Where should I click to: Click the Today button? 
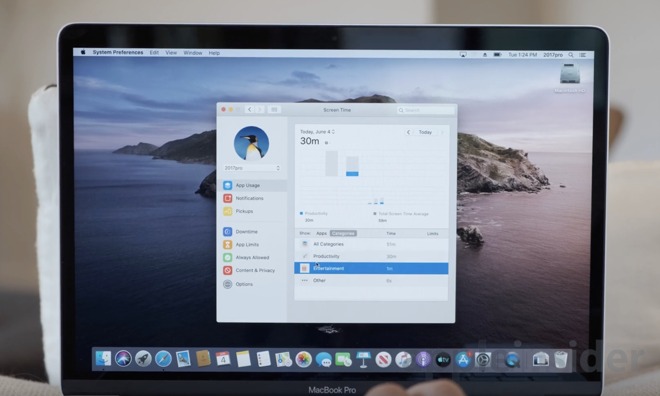point(425,132)
